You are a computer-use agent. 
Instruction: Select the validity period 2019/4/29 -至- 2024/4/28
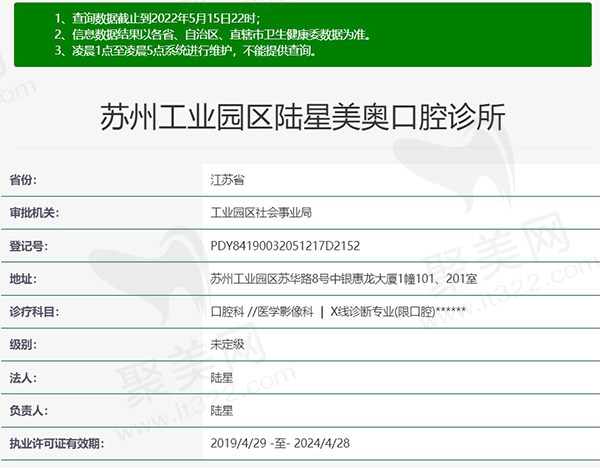(x=280, y=444)
